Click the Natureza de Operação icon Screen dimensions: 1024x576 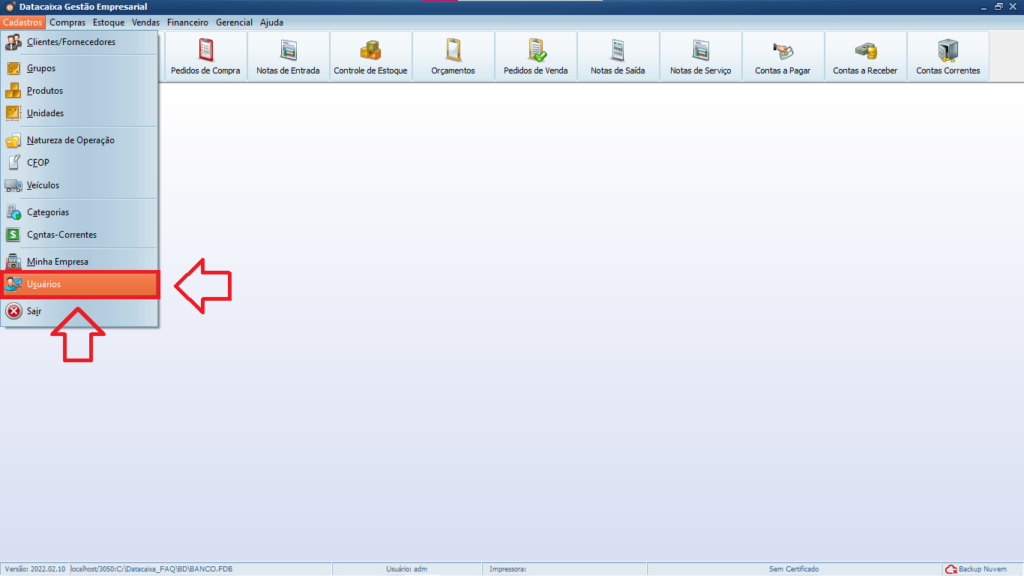click(13, 140)
